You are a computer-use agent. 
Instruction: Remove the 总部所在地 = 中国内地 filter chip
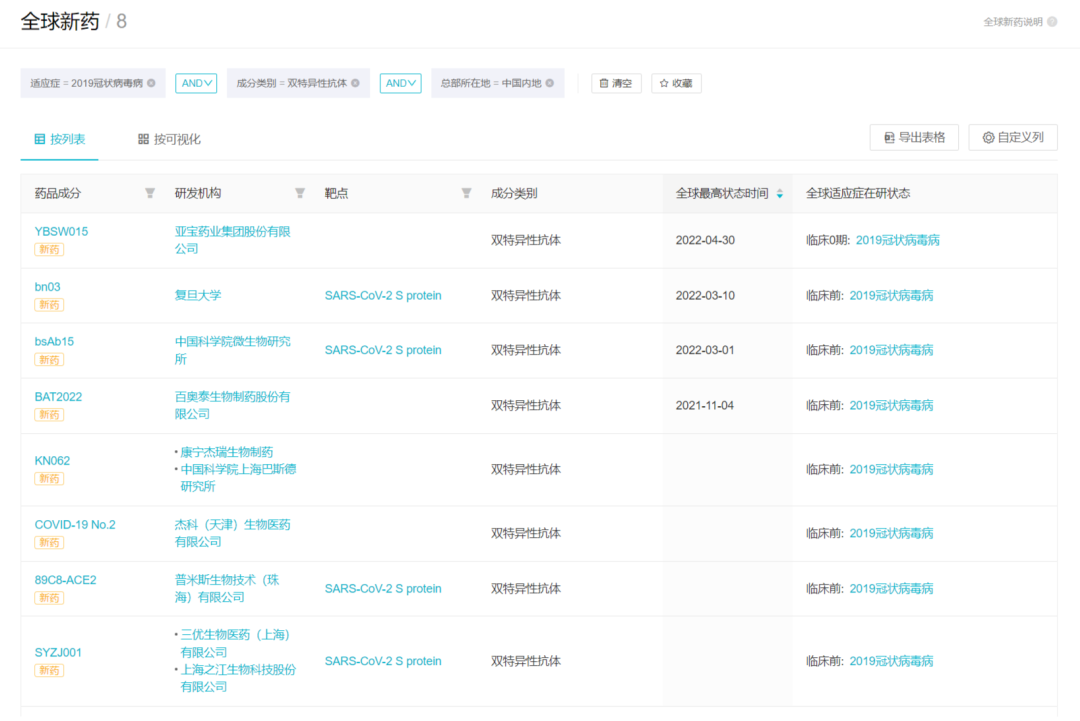pos(550,83)
